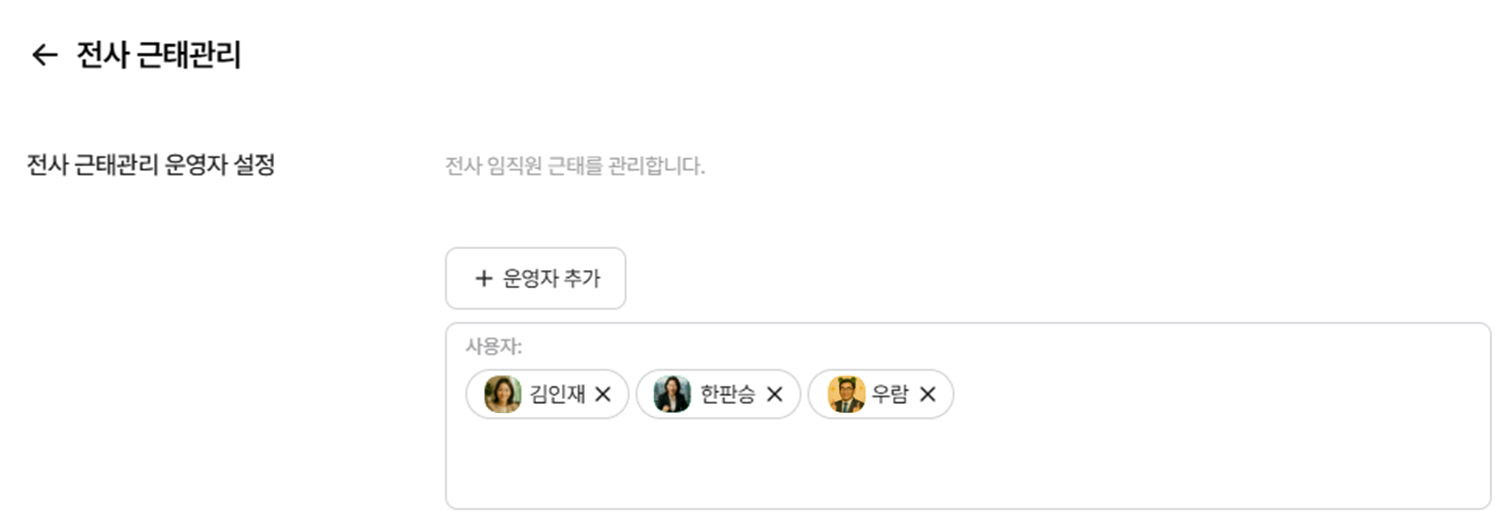Click 한판승's profile avatar
Image resolution: width=1512 pixels, height=527 pixels.
pyautogui.click(x=672, y=395)
